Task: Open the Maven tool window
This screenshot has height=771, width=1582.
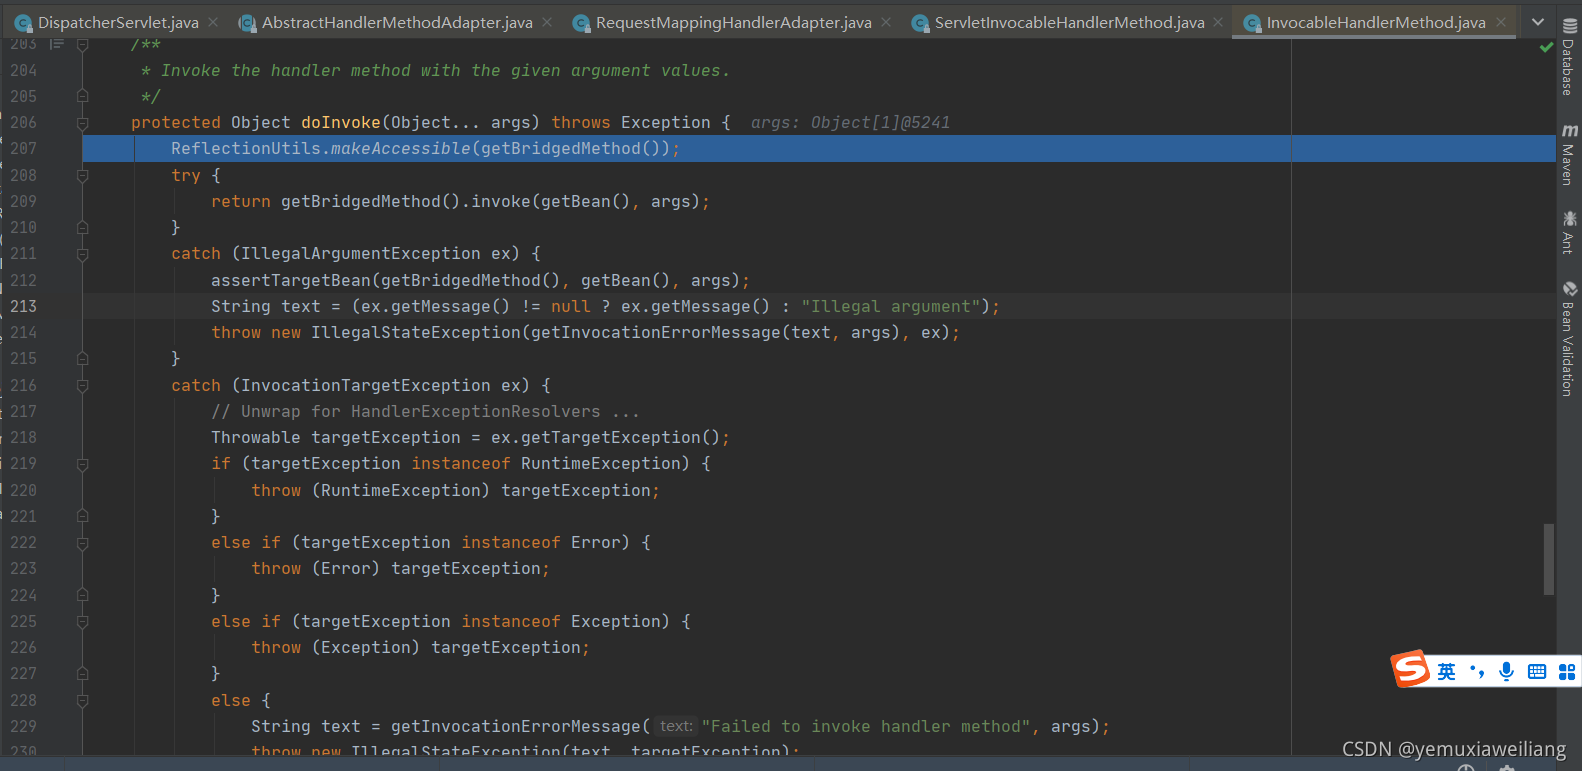Action: pos(1569,155)
